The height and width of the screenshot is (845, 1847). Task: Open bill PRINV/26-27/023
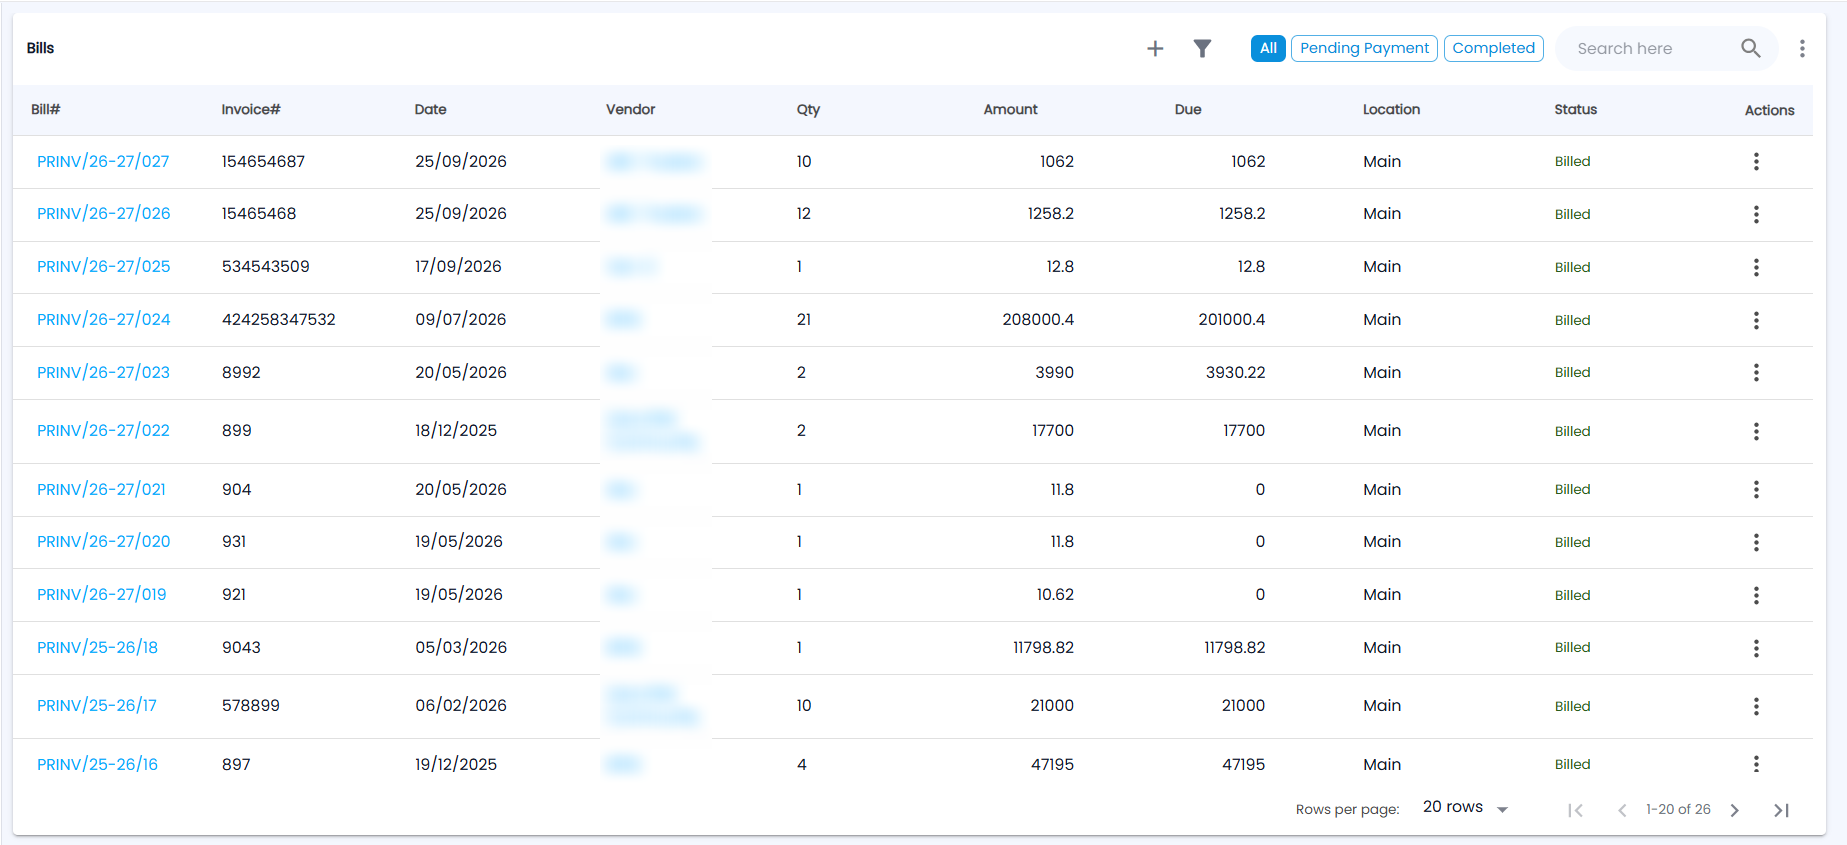point(104,372)
